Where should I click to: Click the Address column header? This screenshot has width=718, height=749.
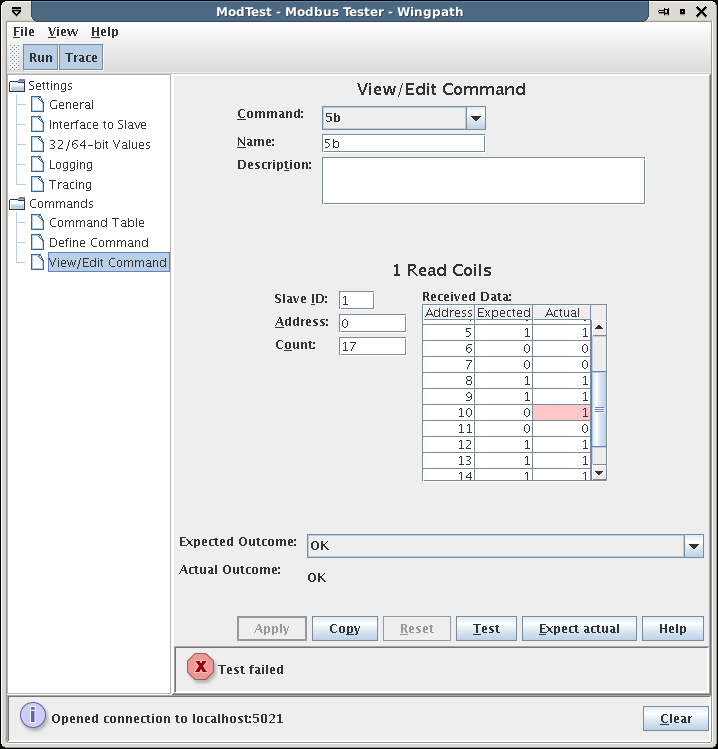(449, 312)
